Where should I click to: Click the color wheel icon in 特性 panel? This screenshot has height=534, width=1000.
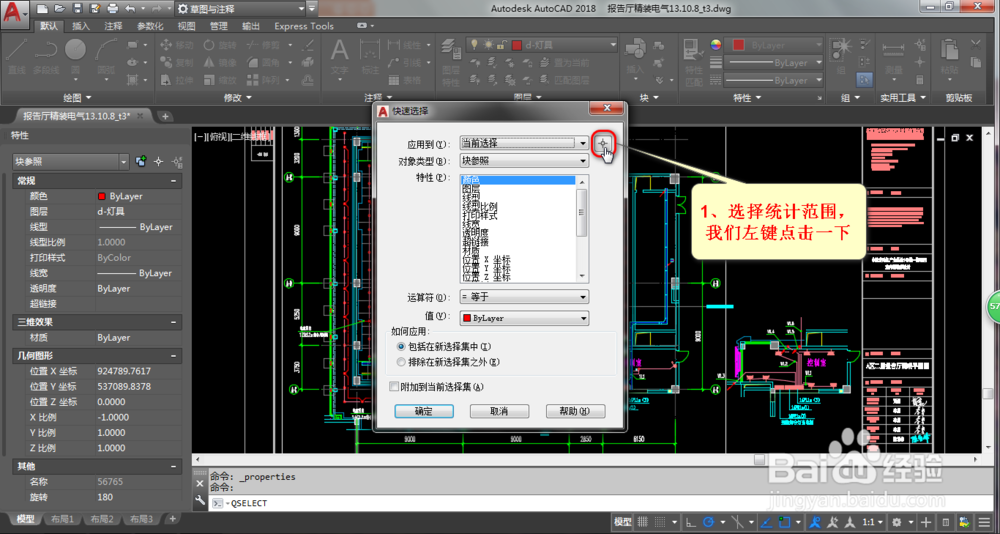tap(716, 45)
